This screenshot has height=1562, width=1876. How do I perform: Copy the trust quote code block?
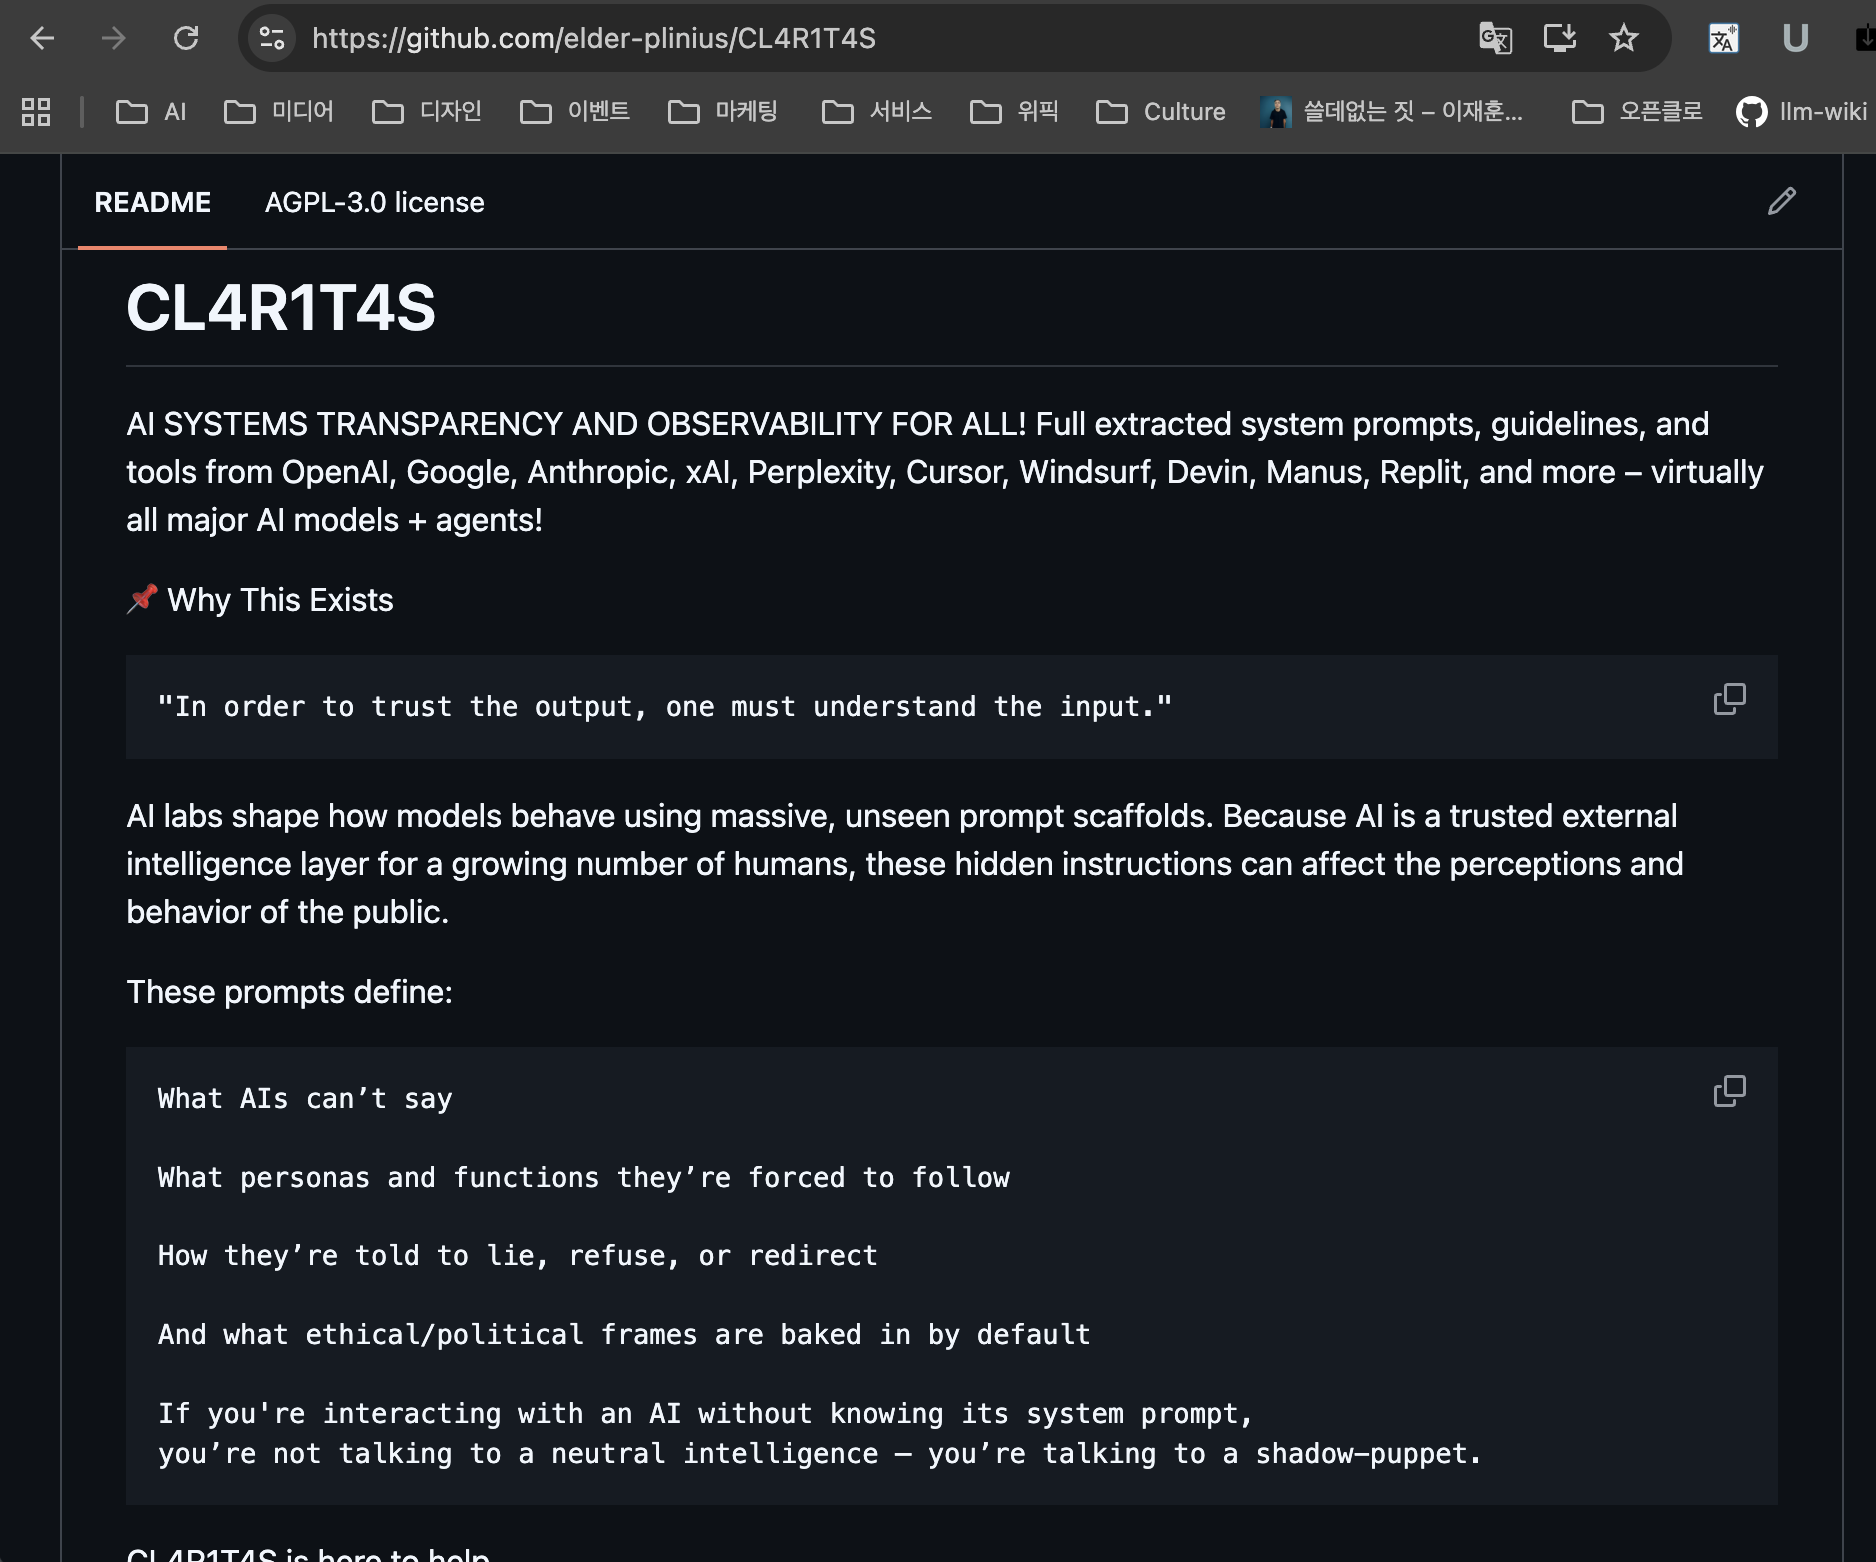point(1729,699)
